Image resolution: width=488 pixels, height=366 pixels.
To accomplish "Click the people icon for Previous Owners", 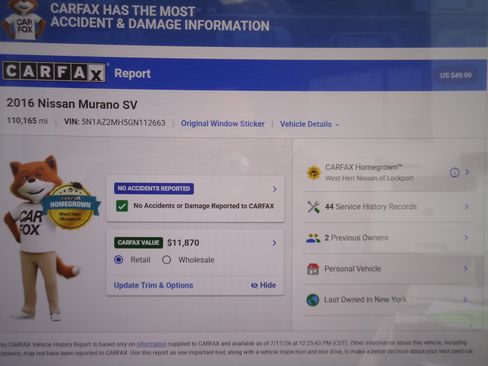I will coord(313,238).
